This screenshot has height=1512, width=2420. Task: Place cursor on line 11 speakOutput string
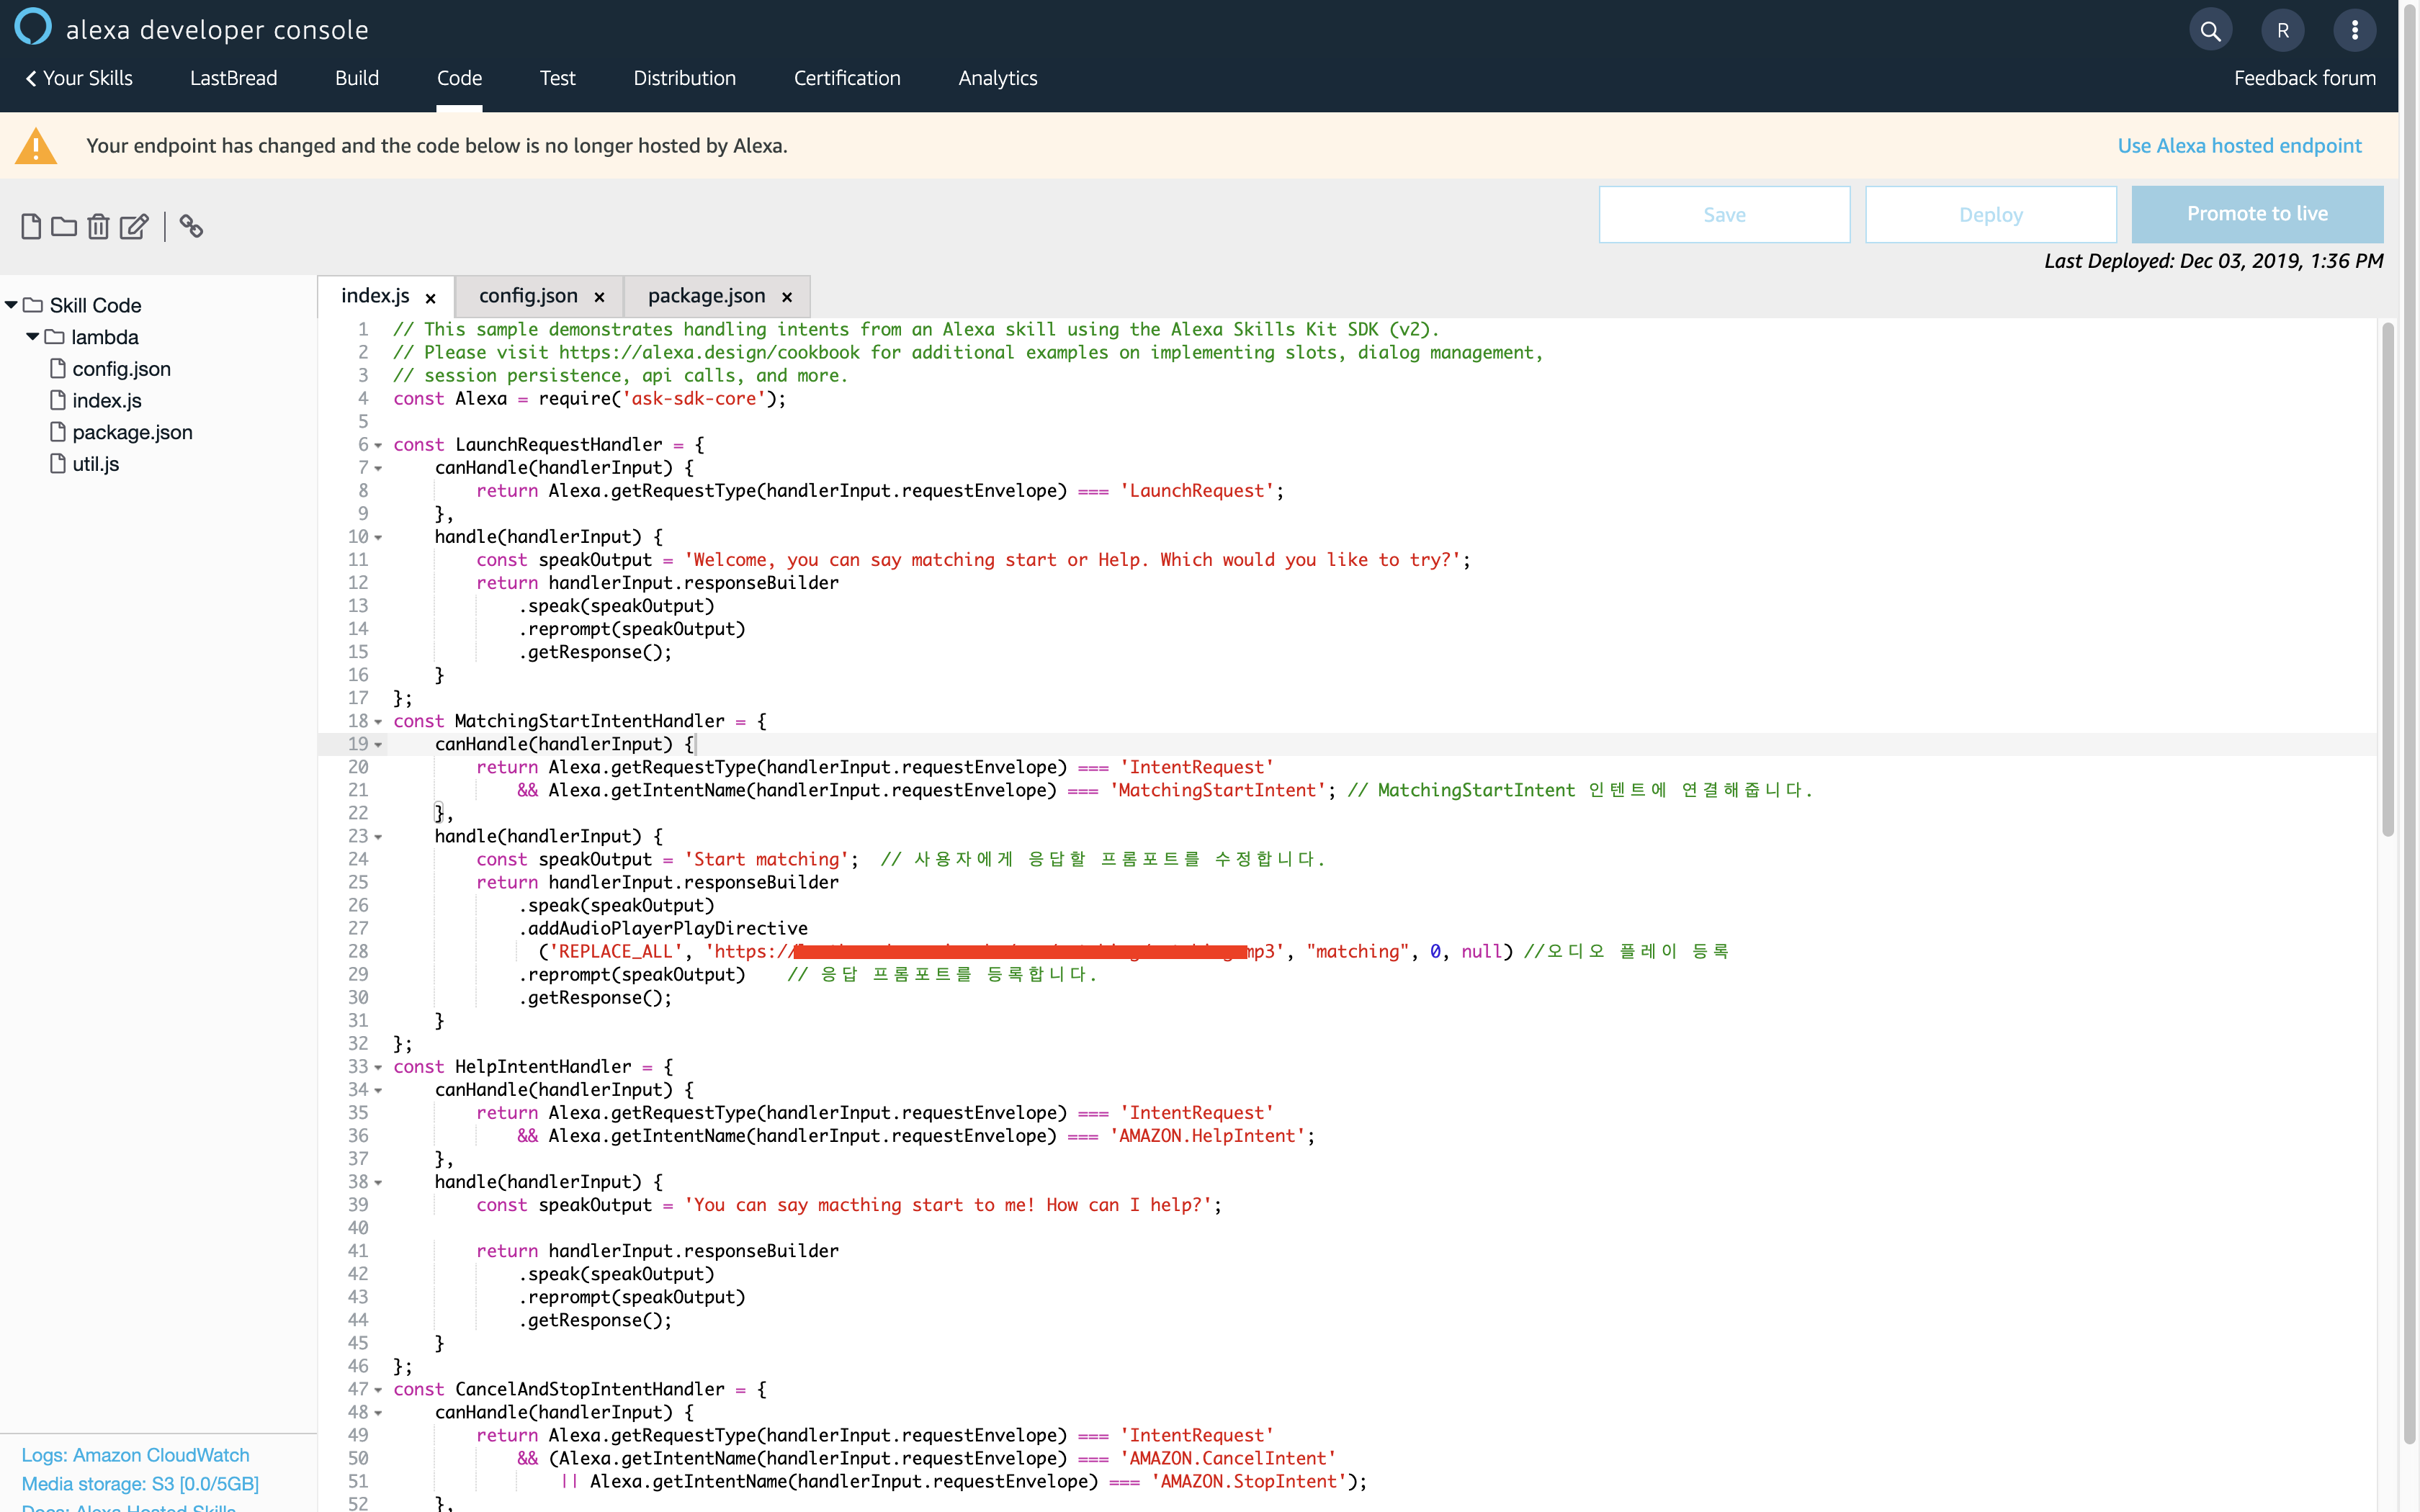[1072, 560]
